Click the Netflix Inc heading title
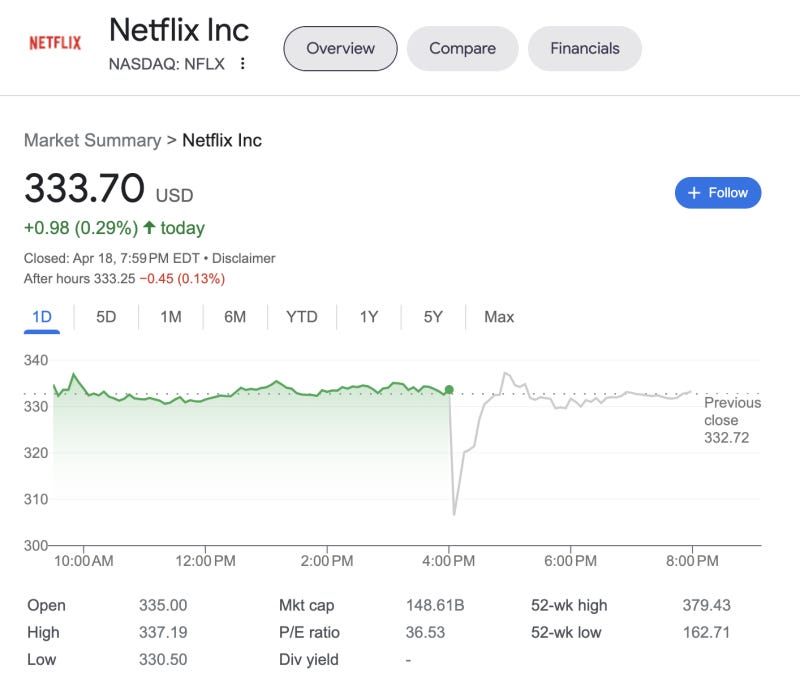This screenshot has height=683, width=800. coord(179,30)
